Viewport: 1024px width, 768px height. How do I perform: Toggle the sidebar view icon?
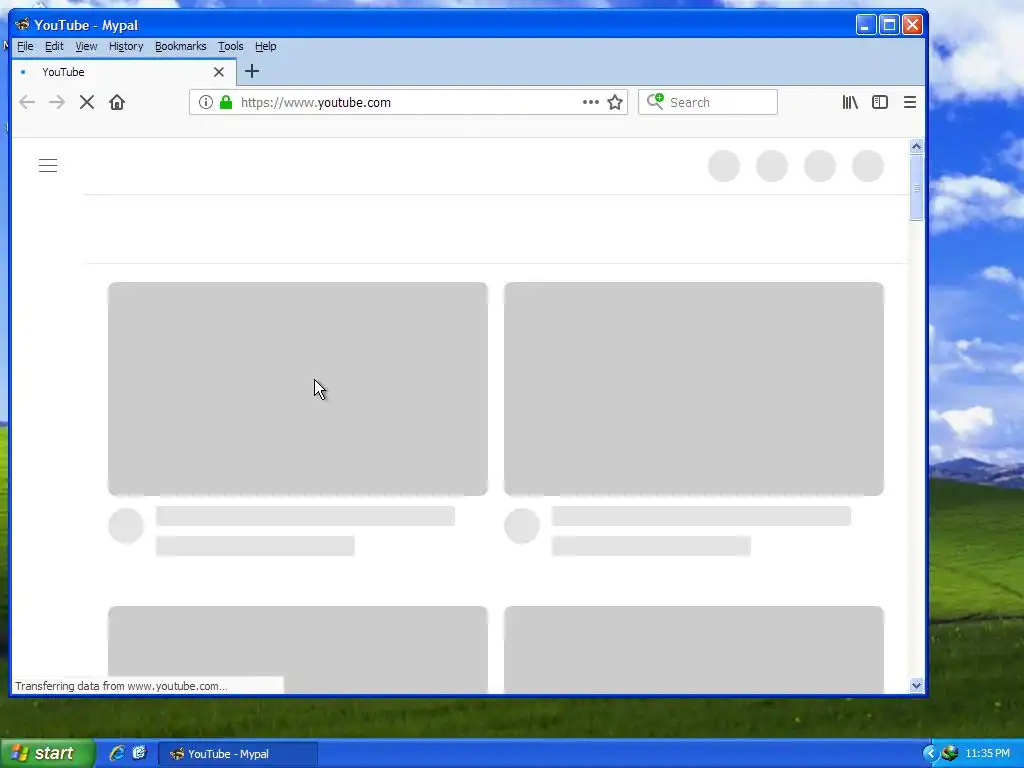click(880, 103)
